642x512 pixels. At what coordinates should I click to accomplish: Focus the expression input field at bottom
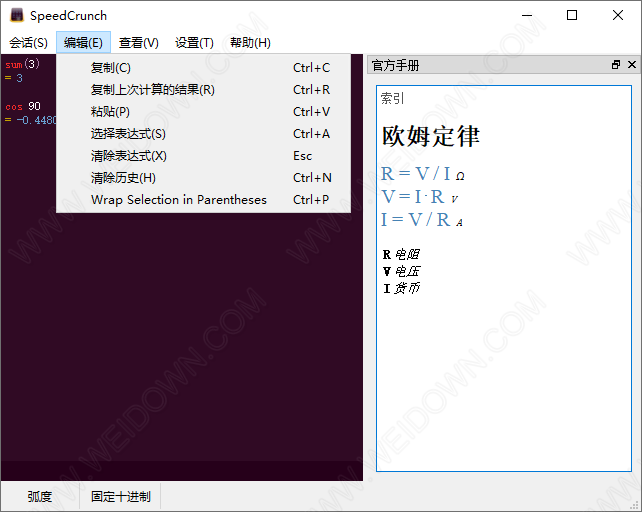[182, 471]
